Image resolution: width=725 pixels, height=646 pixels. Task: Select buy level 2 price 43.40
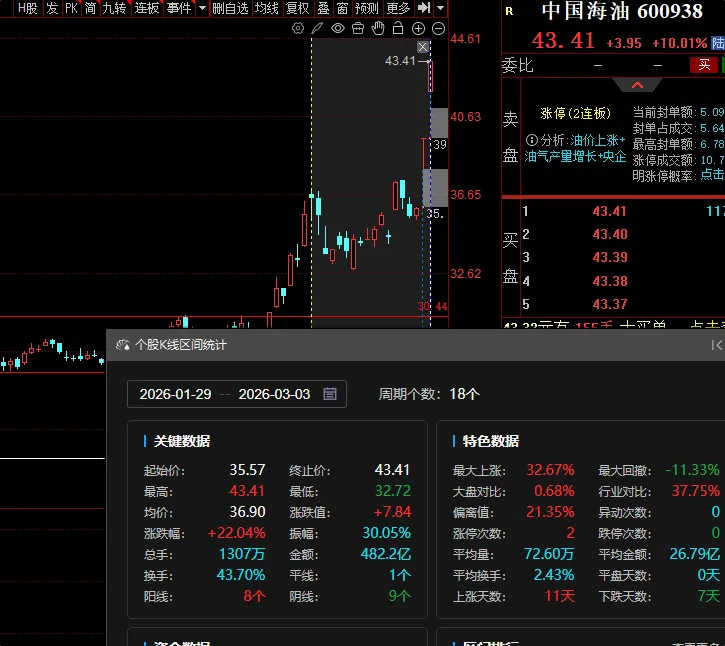tap(609, 234)
